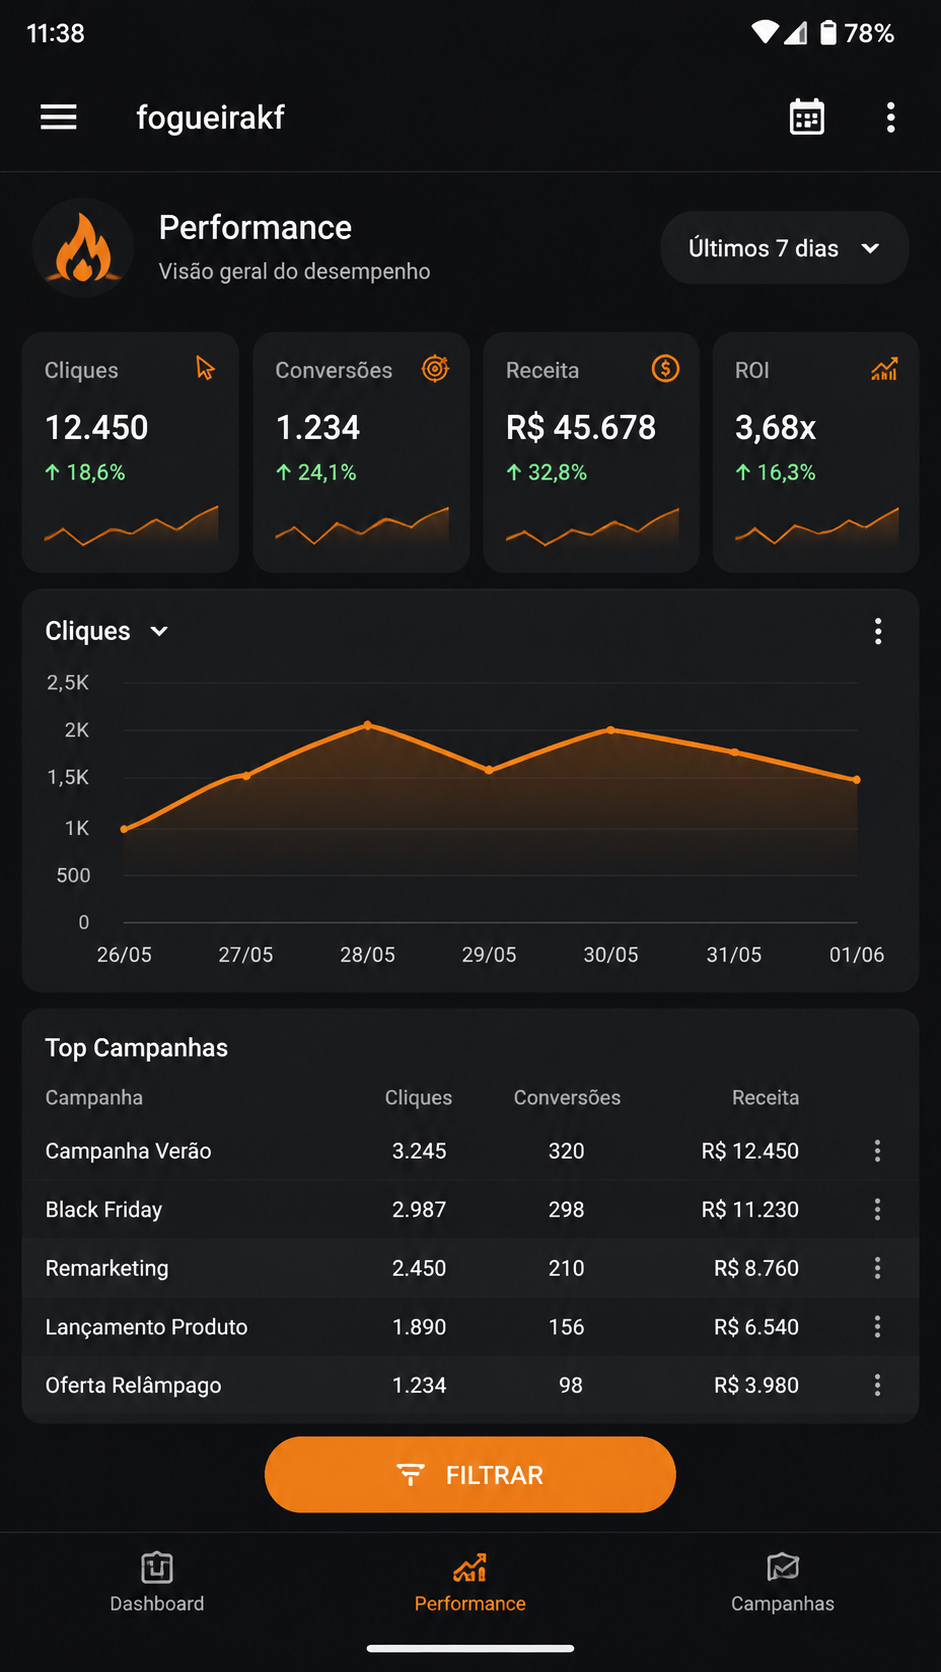The height and width of the screenshot is (1672, 941).
Task: Select the 26/05 data point on chart
Action: click(124, 829)
